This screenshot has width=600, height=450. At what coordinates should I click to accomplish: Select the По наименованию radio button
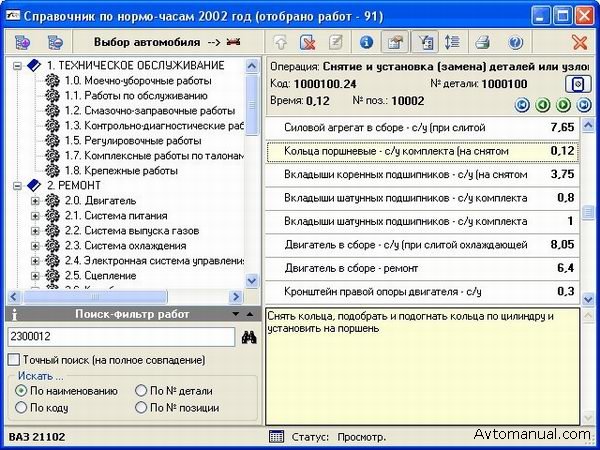21,391
